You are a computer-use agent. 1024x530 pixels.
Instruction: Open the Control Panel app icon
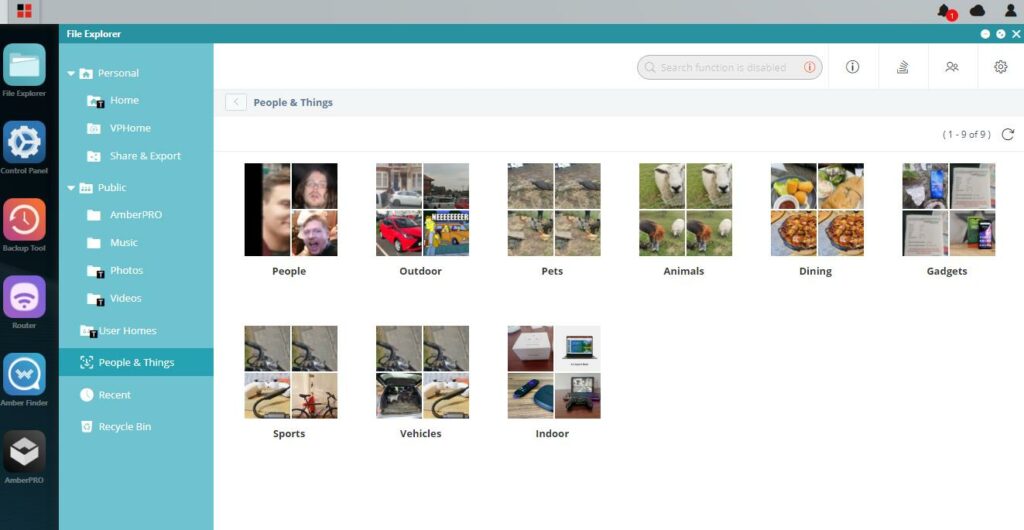click(x=24, y=142)
